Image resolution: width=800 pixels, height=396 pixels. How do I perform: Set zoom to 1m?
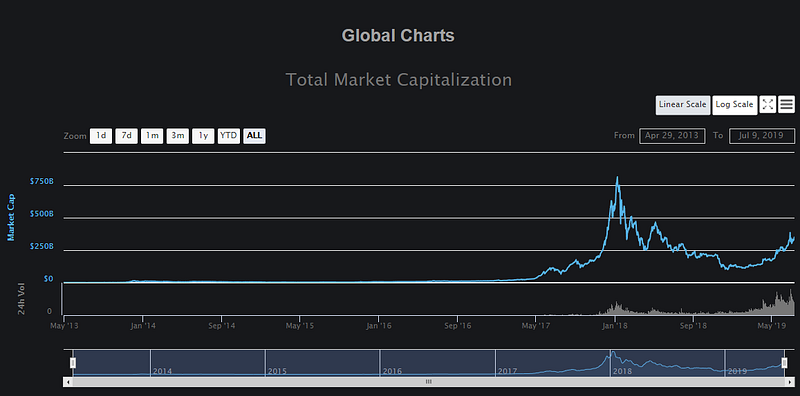(152, 136)
